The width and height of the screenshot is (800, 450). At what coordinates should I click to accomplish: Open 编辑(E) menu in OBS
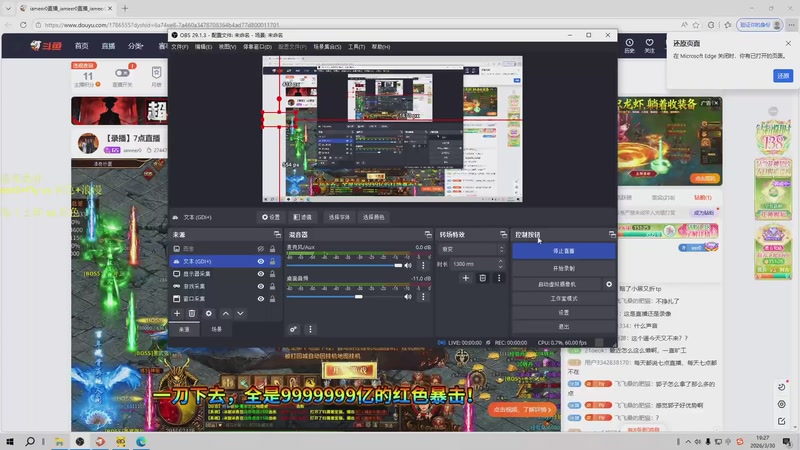click(x=203, y=46)
